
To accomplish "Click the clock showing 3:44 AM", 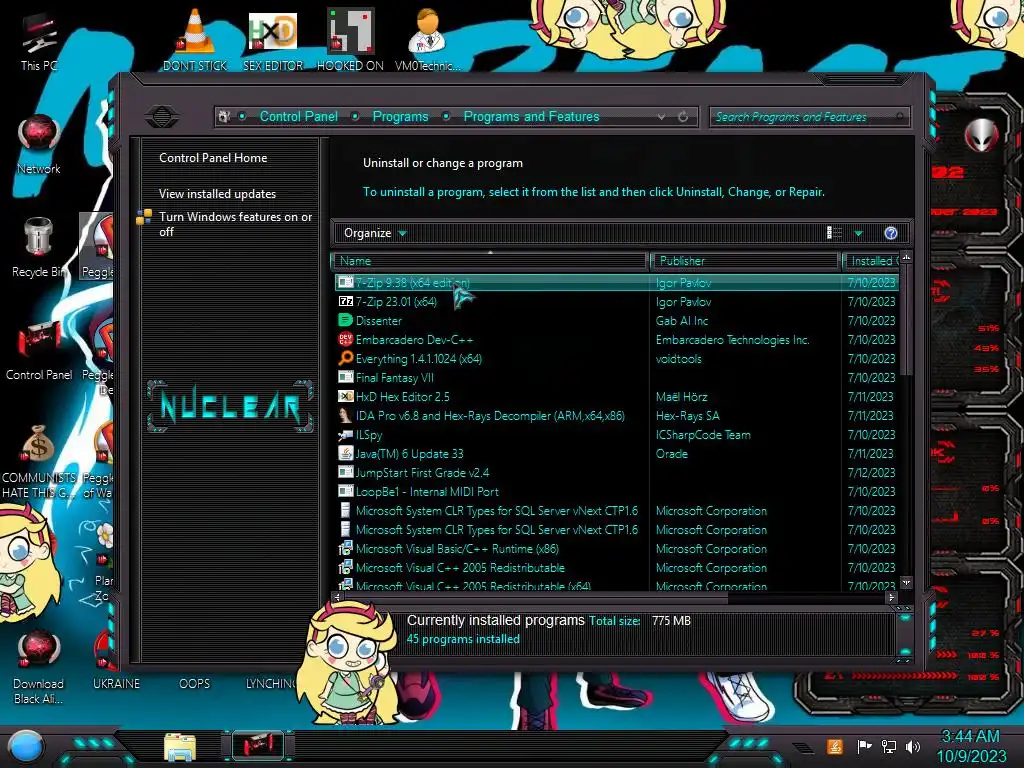I will (970, 737).
